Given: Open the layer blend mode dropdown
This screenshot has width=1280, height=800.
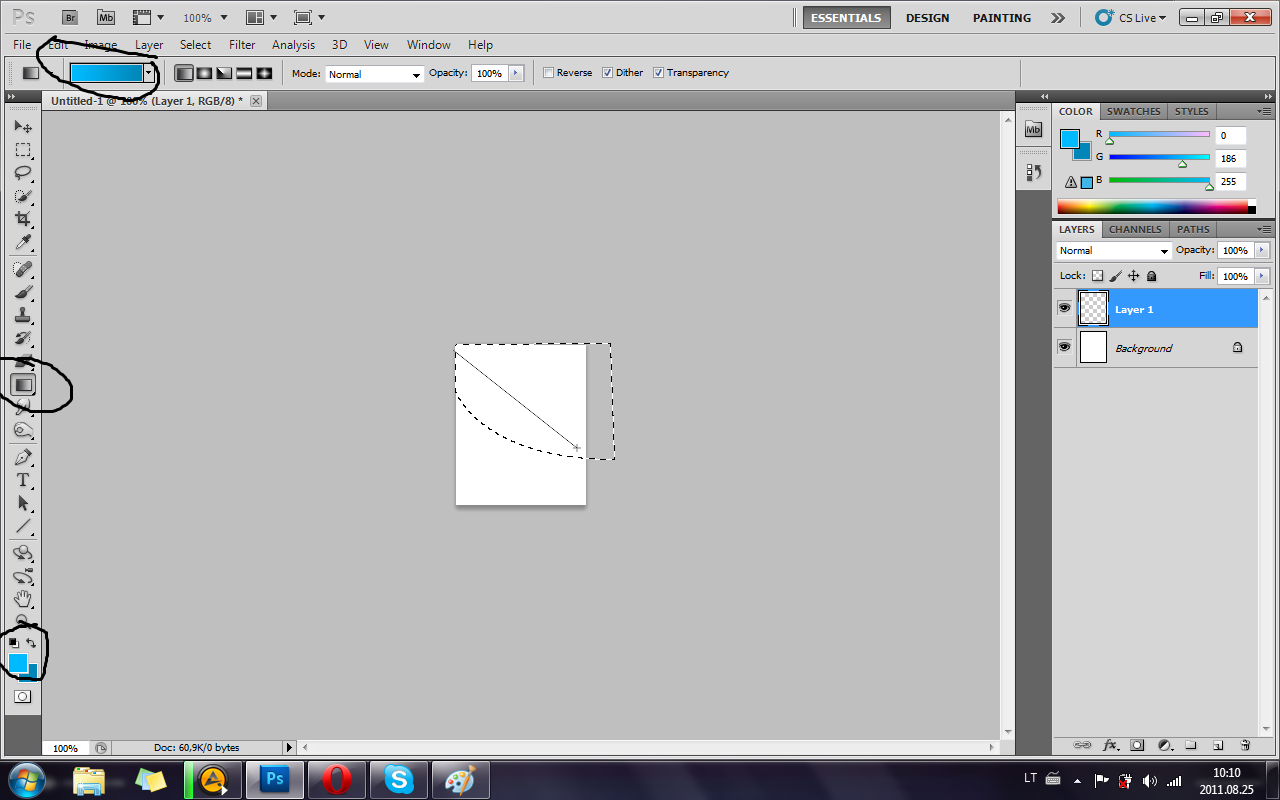Looking at the screenshot, I should click(x=1113, y=251).
